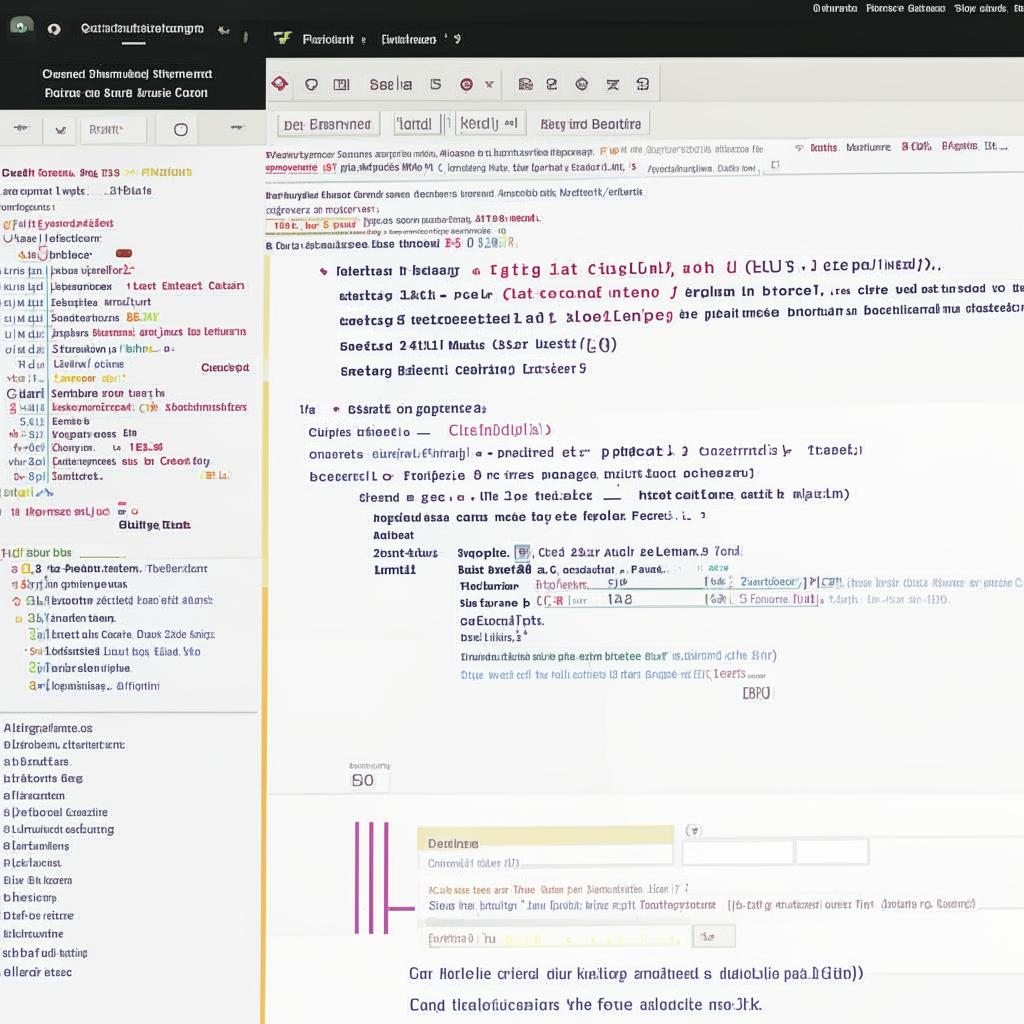Click the red diamond icon in the editor toolbar
This screenshot has height=1024, width=1024.
(x=280, y=84)
